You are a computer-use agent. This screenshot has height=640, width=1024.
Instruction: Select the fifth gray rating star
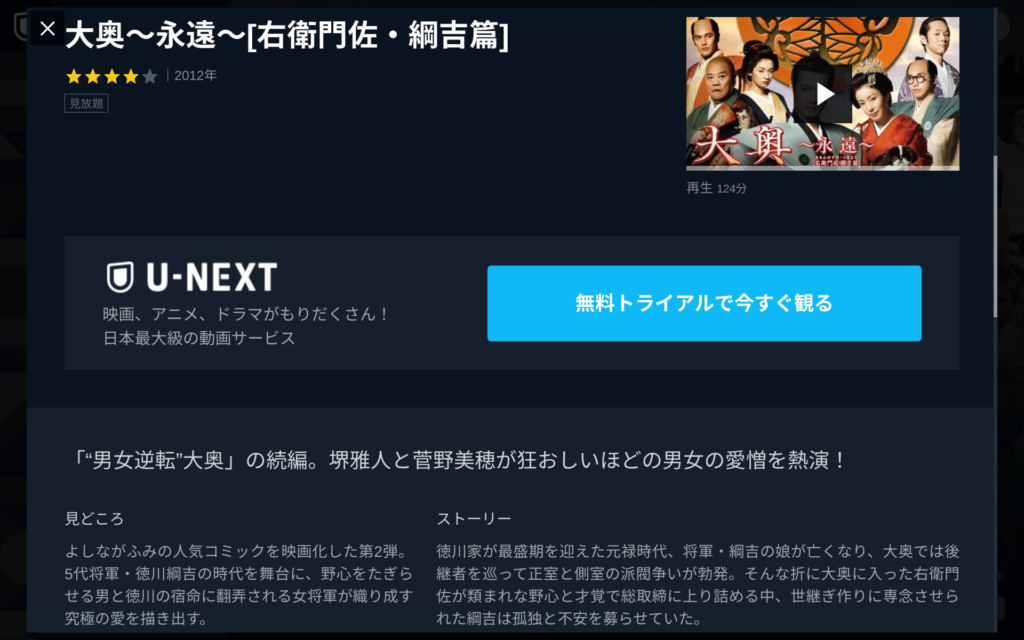[x=150, y=76]
